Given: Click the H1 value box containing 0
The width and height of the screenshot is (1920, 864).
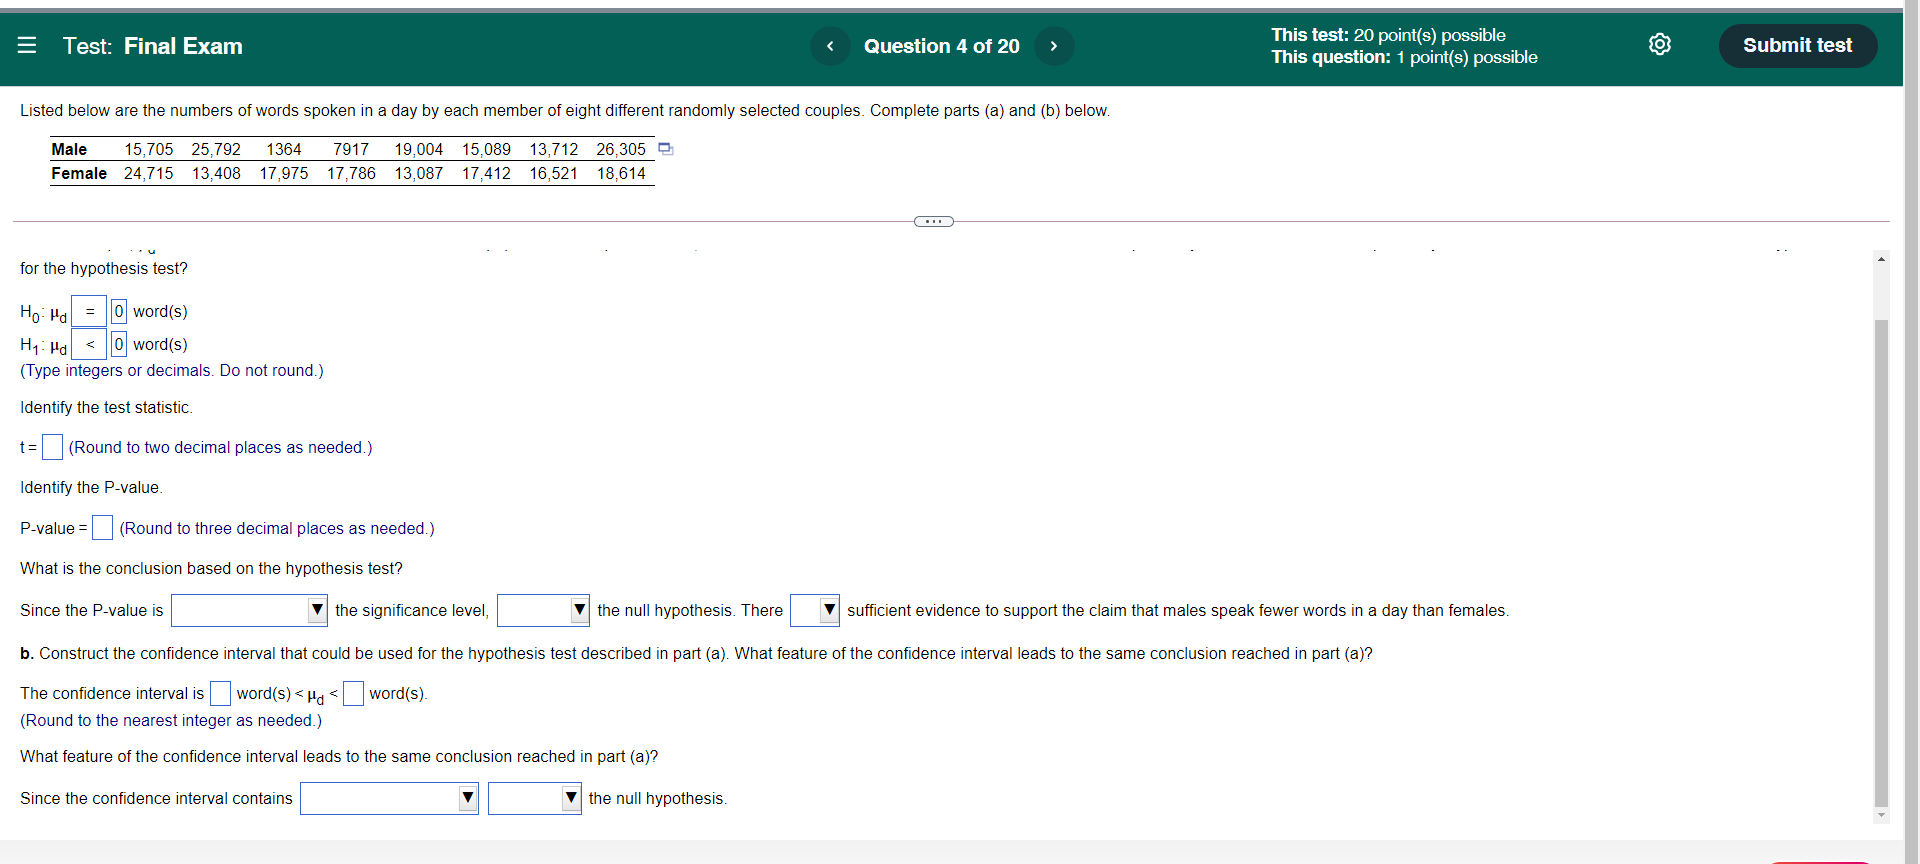Looking at the screenshot, I should click(x=119, y=344).
